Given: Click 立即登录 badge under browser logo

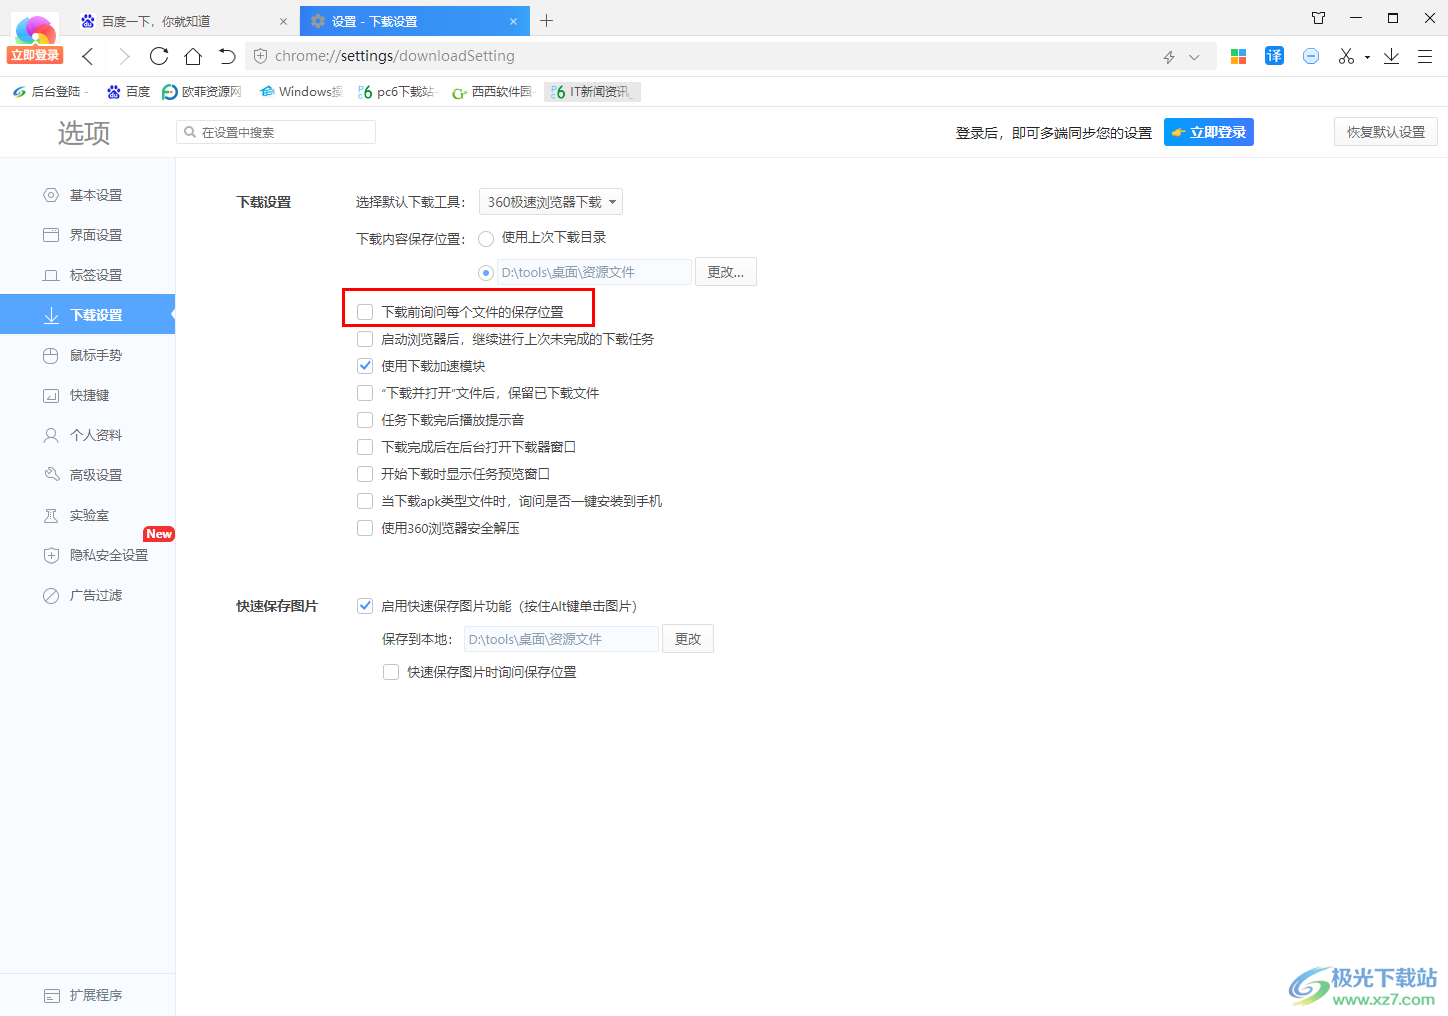Looking at the screenshot, I should point(35,55).
